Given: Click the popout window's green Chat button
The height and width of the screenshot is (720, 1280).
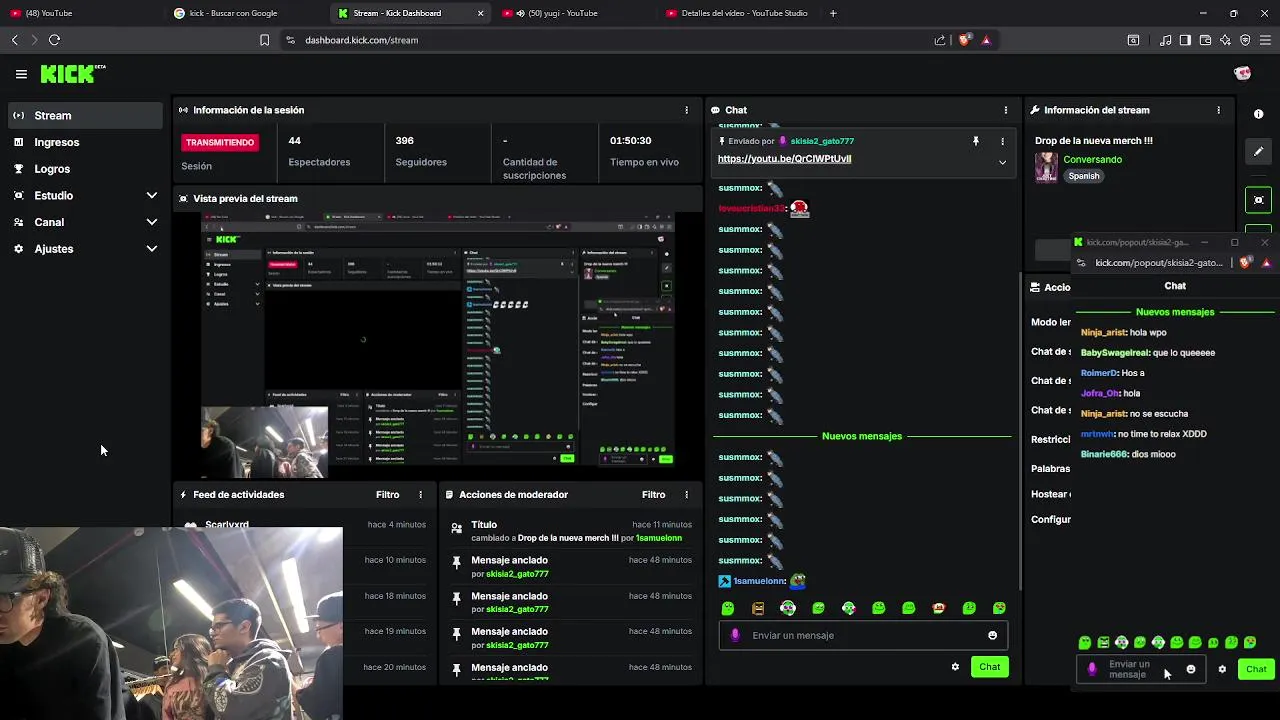Looking at the screenshot, I should point(1256,669).
